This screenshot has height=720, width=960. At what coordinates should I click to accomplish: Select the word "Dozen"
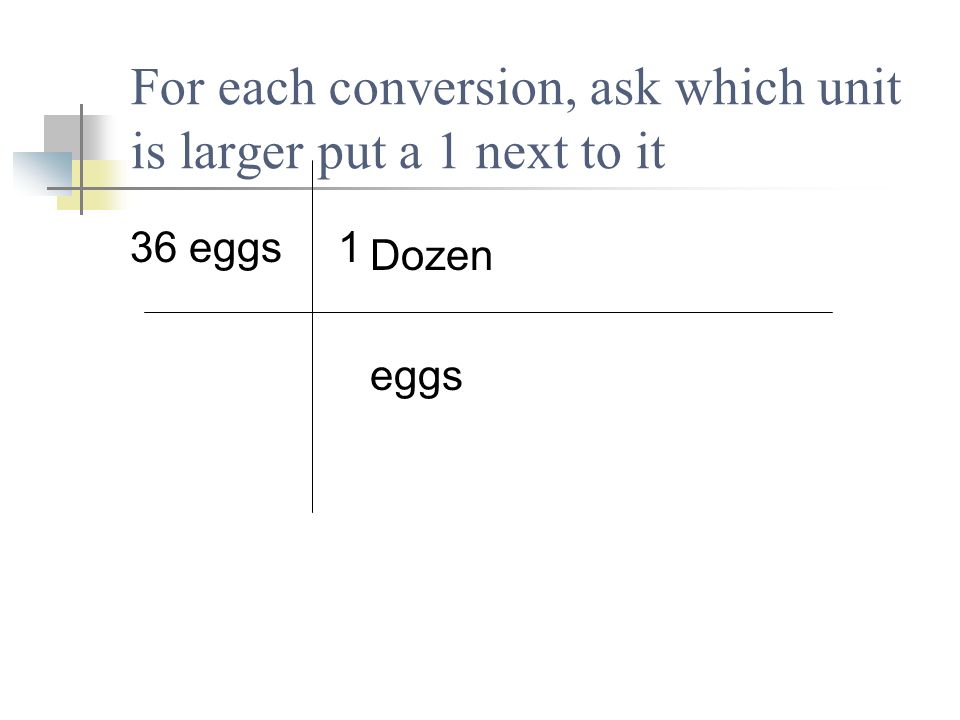click(x=431, y=255)
